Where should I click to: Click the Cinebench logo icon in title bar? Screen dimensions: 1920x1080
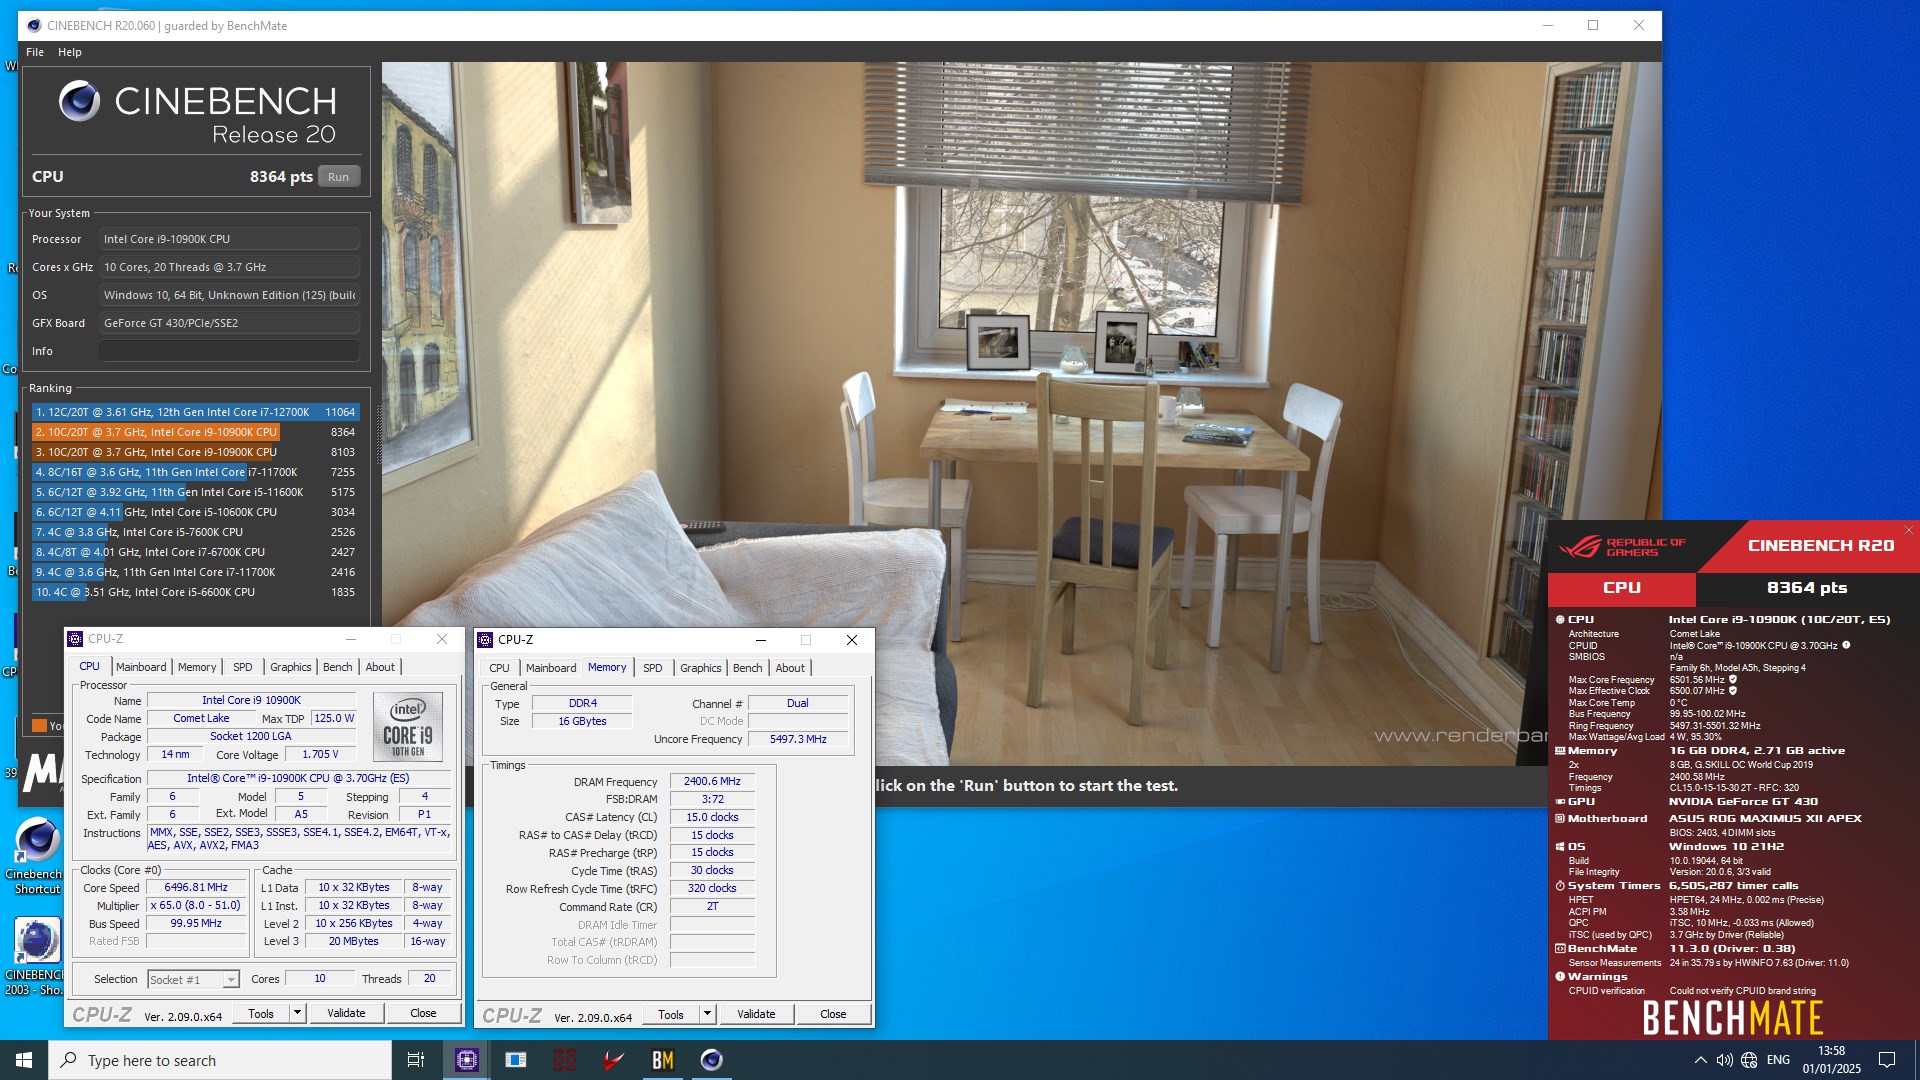click(x=34, y=25)
